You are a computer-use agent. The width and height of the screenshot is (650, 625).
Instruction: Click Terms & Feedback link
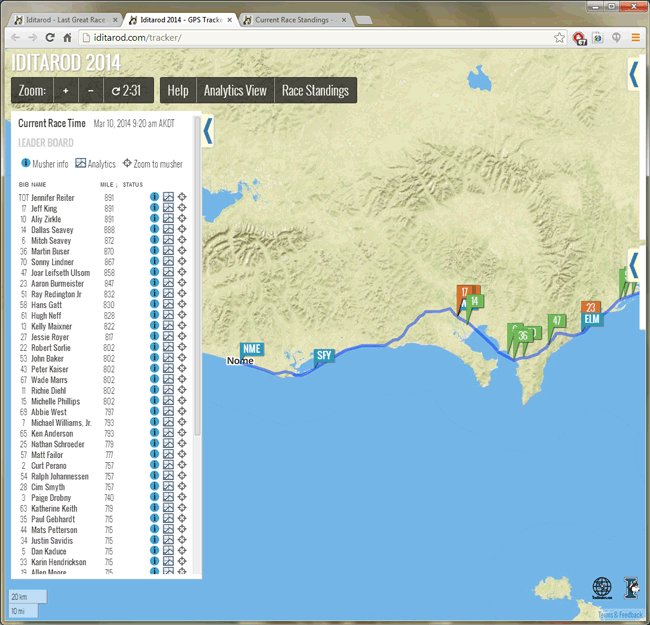pyautogui.click(x=621, y=615)
